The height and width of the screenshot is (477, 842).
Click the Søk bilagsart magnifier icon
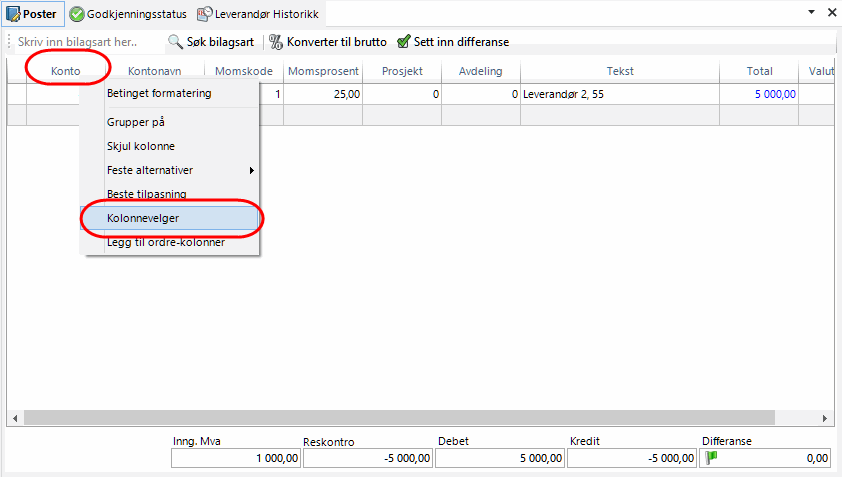point(175,42)
